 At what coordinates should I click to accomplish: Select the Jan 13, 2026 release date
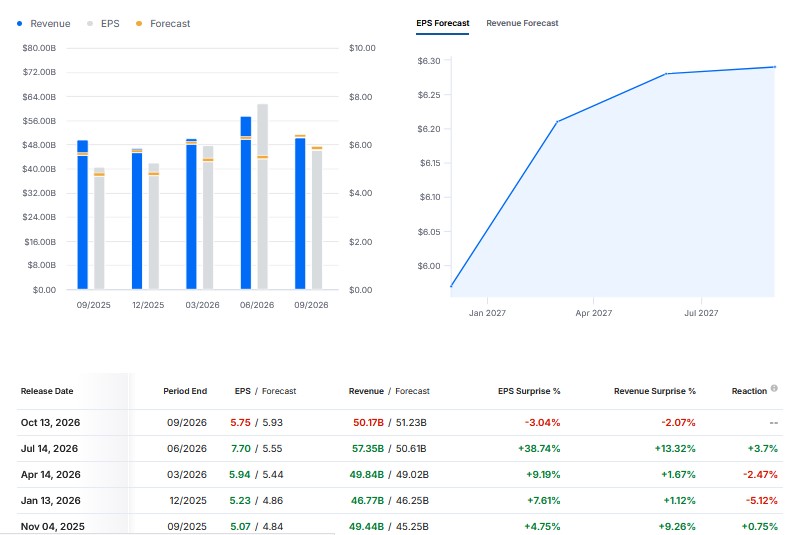pos(51,501)
